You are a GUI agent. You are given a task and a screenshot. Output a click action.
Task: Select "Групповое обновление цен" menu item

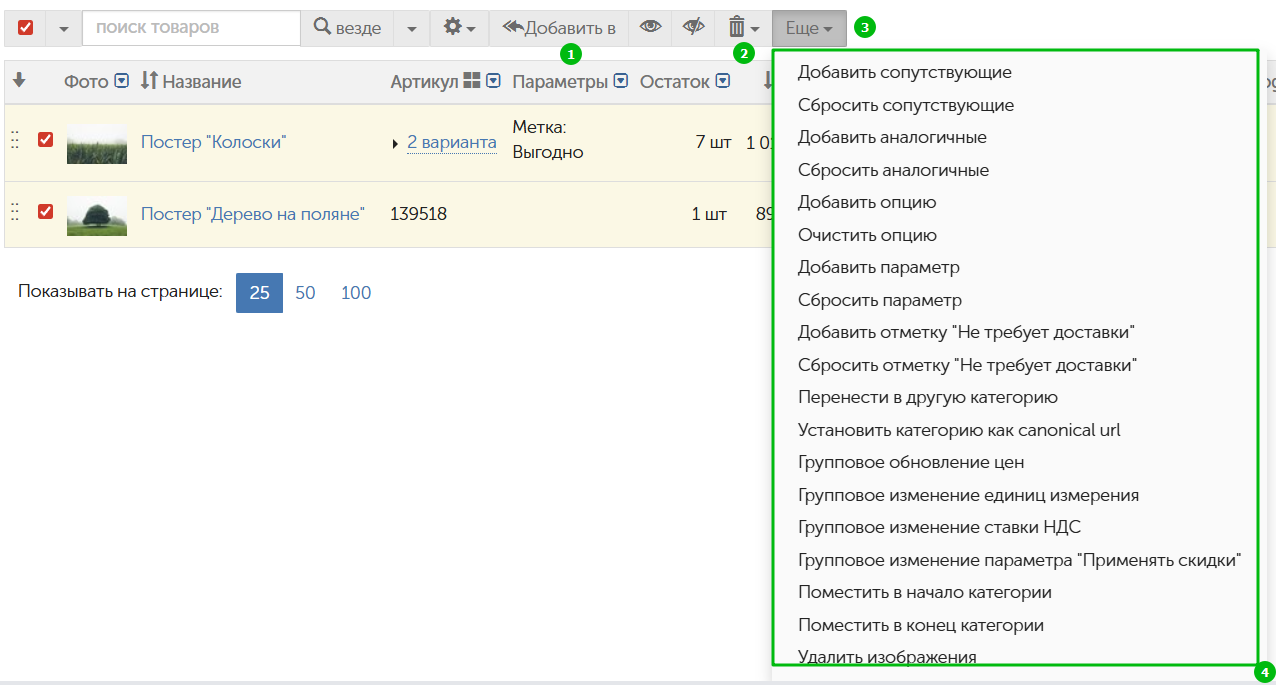point(910,462)
